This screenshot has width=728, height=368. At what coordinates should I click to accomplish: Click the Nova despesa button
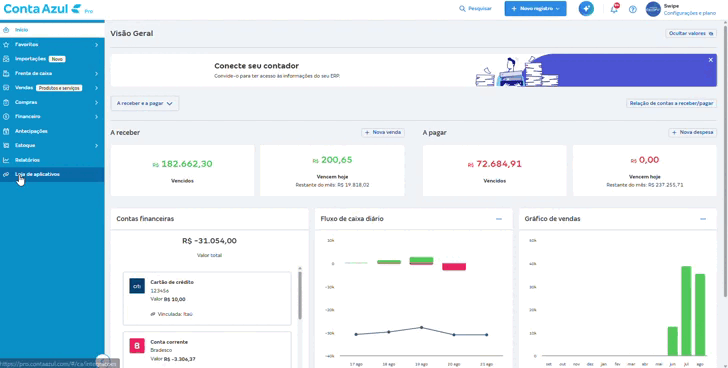[692, 133]
